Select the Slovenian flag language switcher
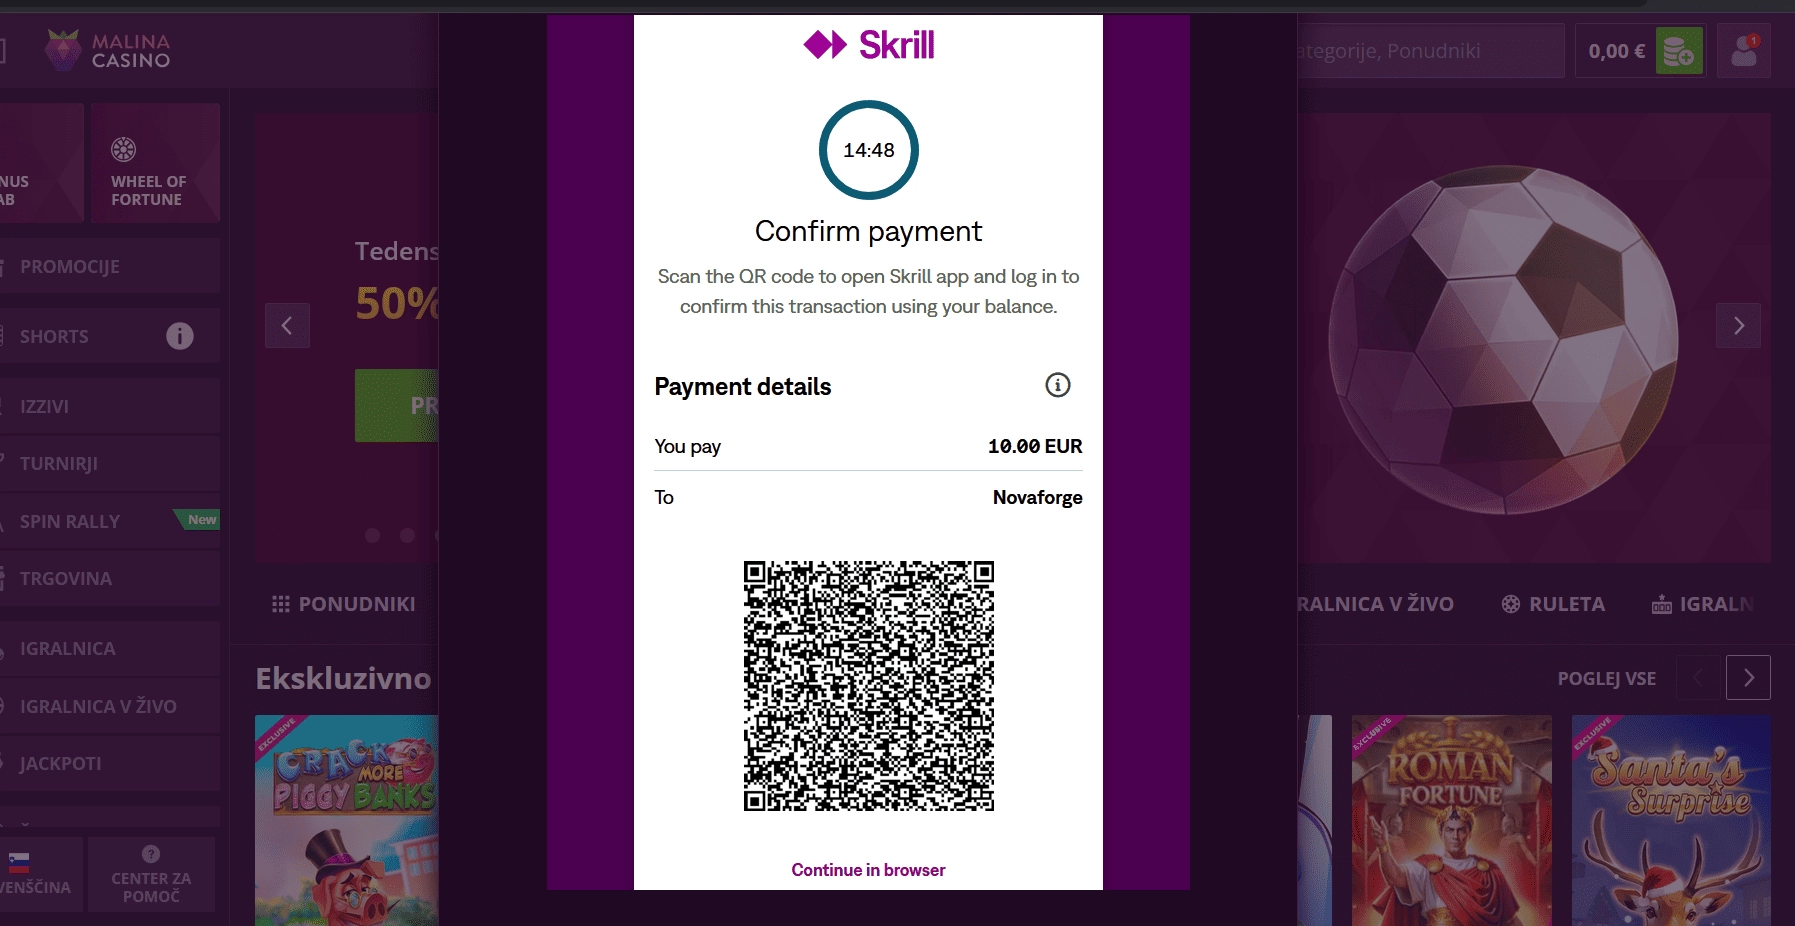This screenshot has height=926, width=1795. (x=19, y=863)
